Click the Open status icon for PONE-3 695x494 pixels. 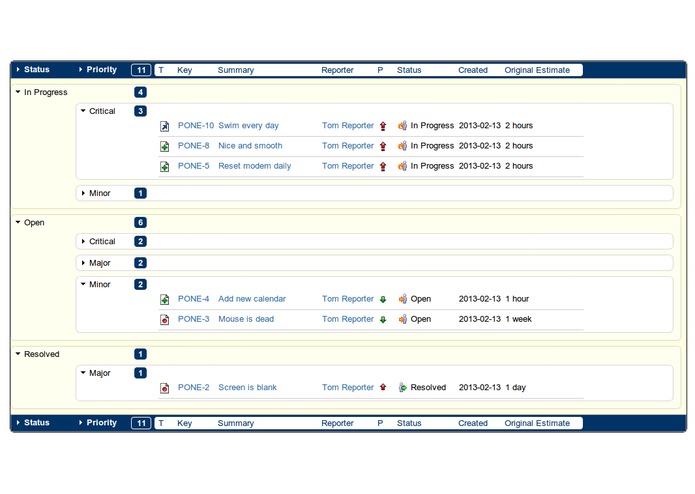coord(402,319)
